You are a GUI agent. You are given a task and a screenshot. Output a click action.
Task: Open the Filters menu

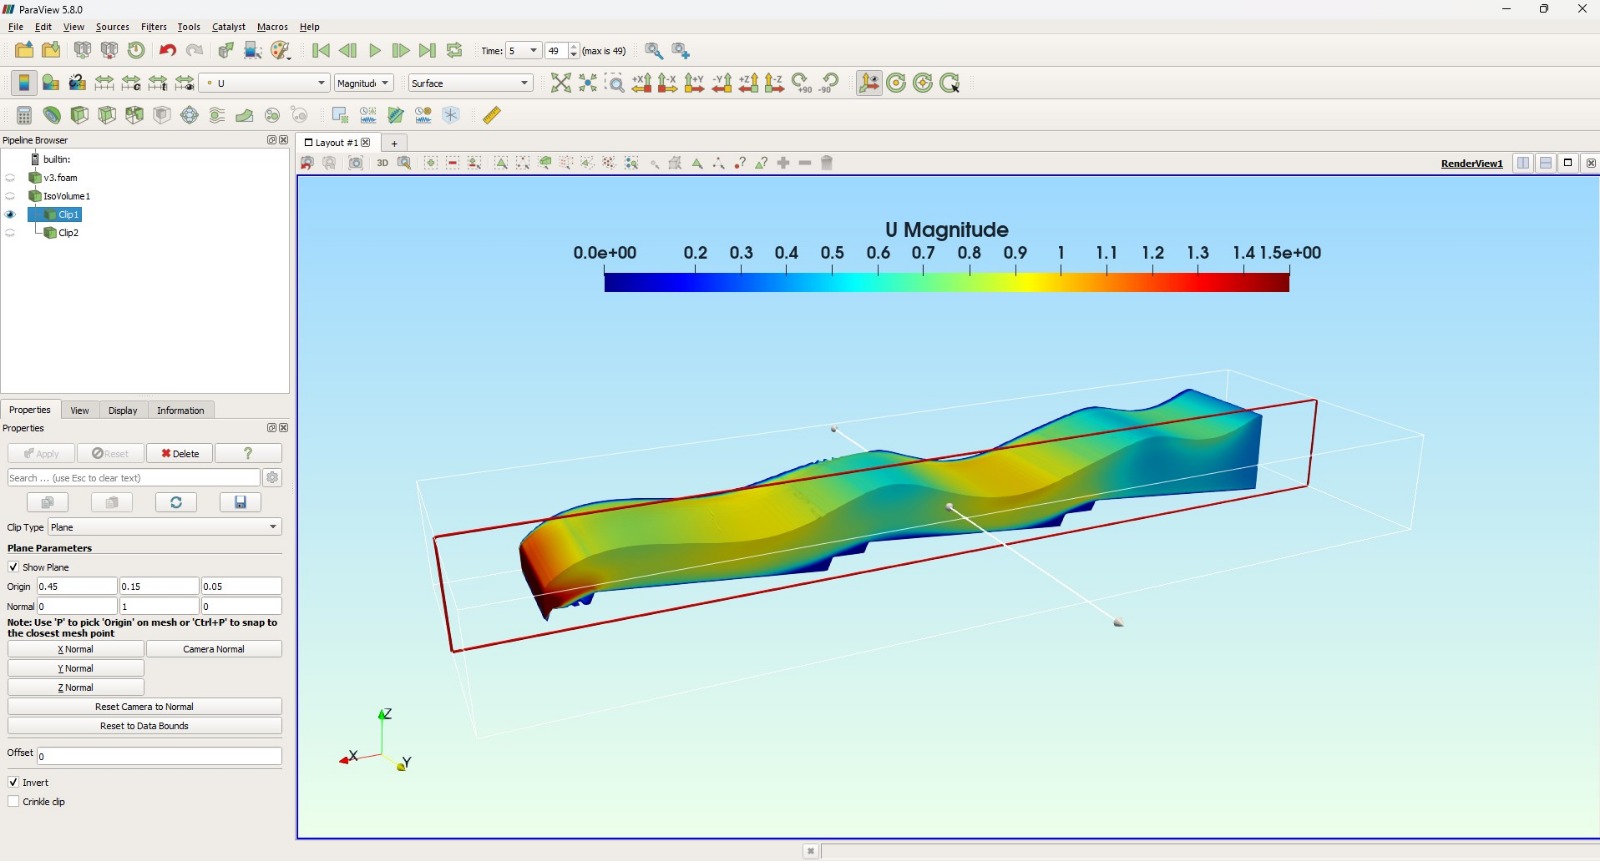[x=154, y=27]
